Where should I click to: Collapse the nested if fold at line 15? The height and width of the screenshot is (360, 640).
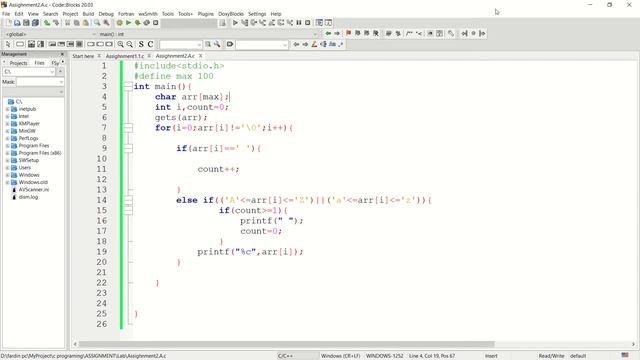tap(128, 210)
